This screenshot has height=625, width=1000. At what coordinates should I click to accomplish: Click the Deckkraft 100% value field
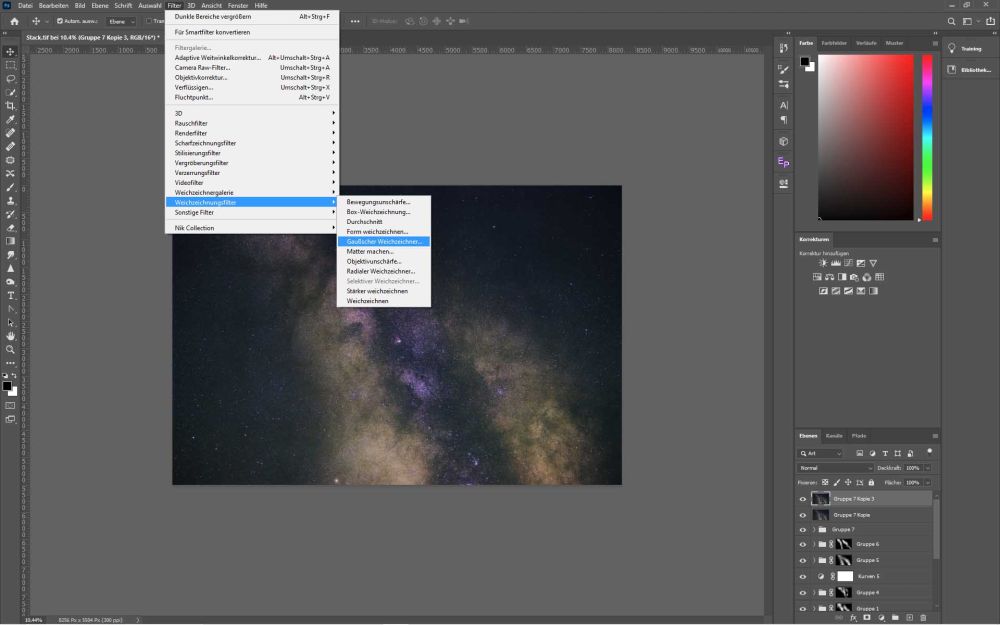pos(914,467)
